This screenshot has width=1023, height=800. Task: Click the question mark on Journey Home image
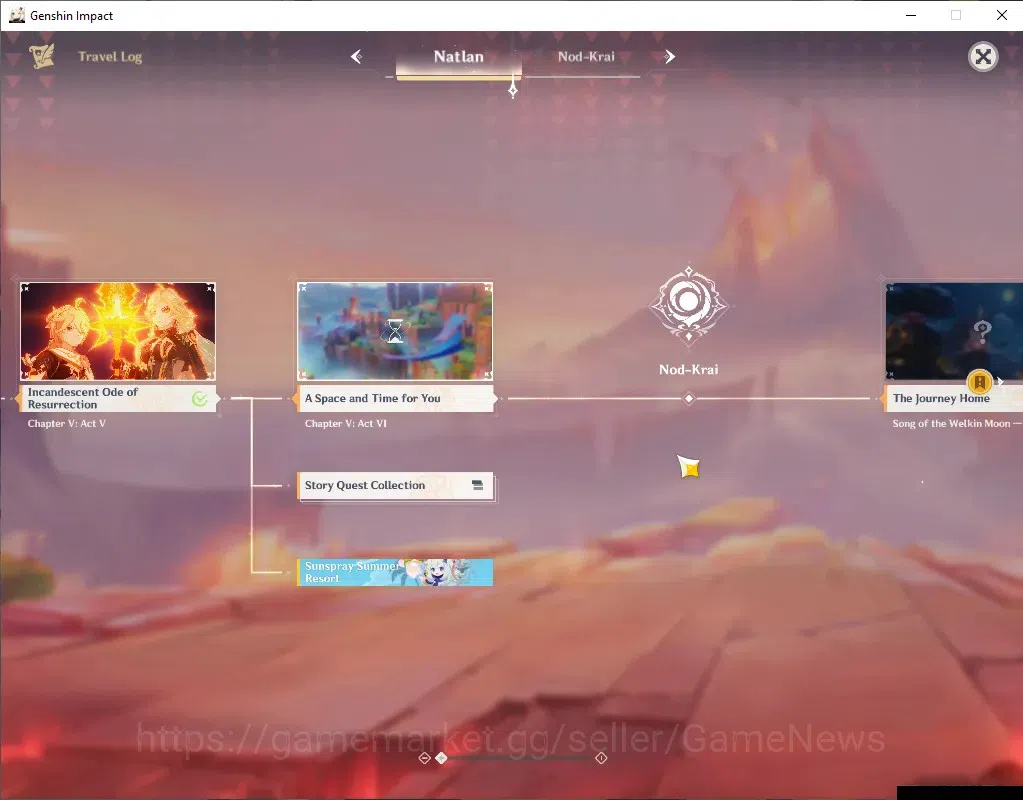982,332
